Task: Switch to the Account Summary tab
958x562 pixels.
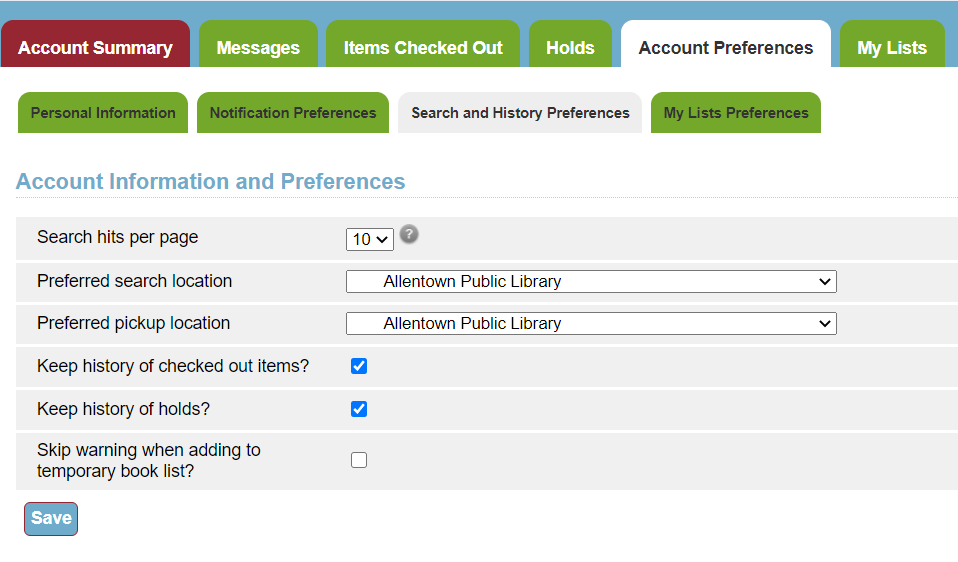Action: pos(95,45)
